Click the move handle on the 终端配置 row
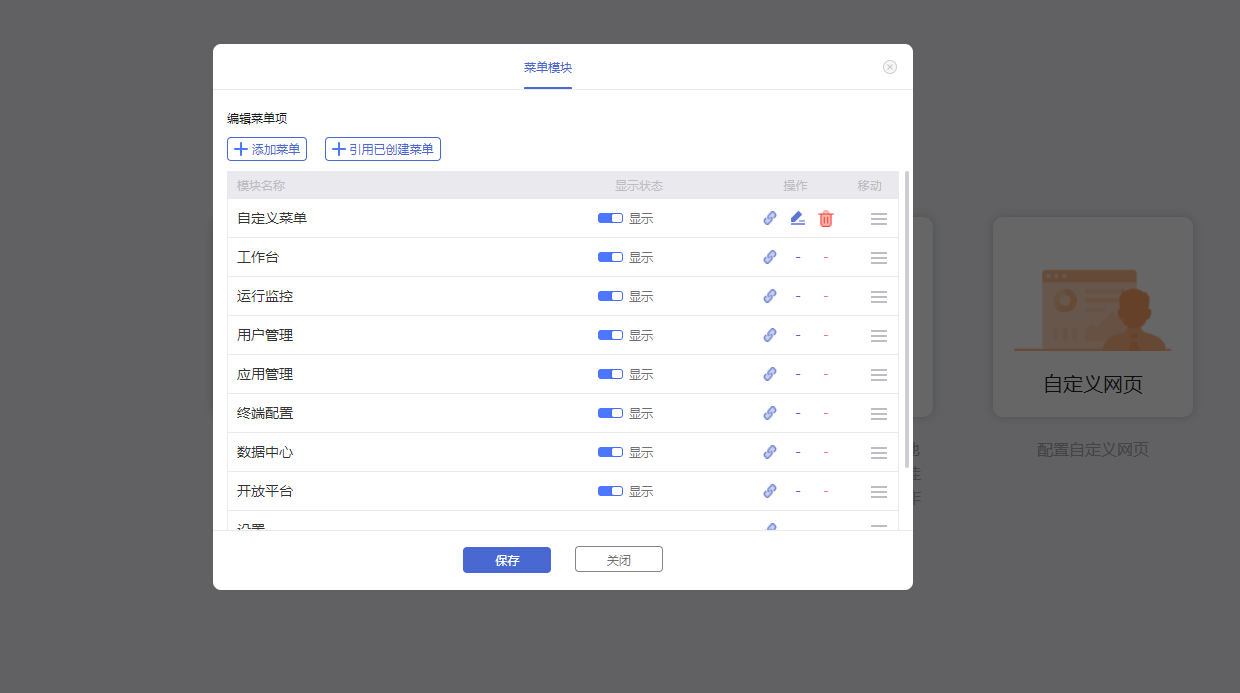Viewport: 1240px width, 693px height. pos(879,414)
